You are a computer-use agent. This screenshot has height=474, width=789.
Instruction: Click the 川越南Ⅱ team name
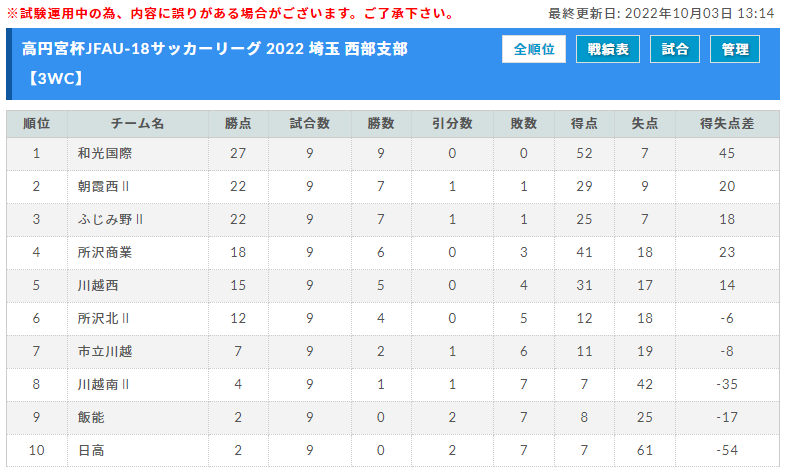103,384
